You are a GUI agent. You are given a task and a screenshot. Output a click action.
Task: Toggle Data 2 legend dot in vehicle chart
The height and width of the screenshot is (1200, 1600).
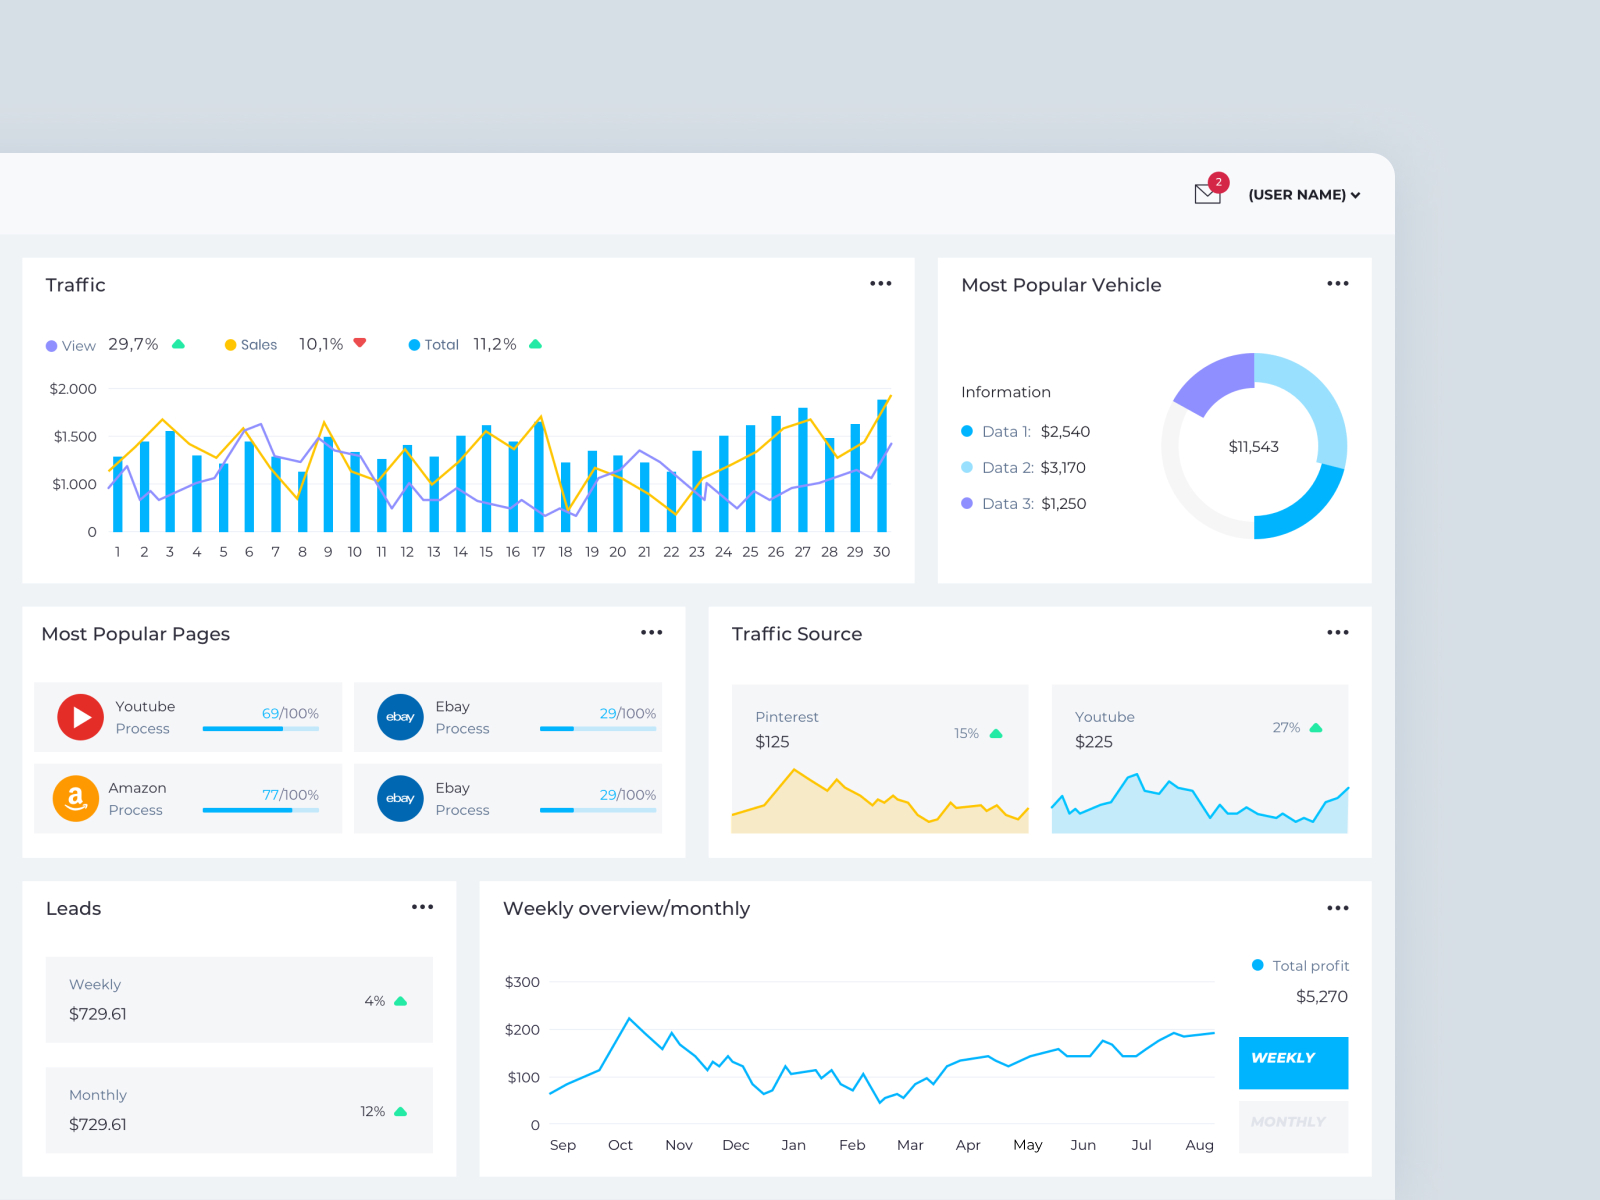[967, 467]
